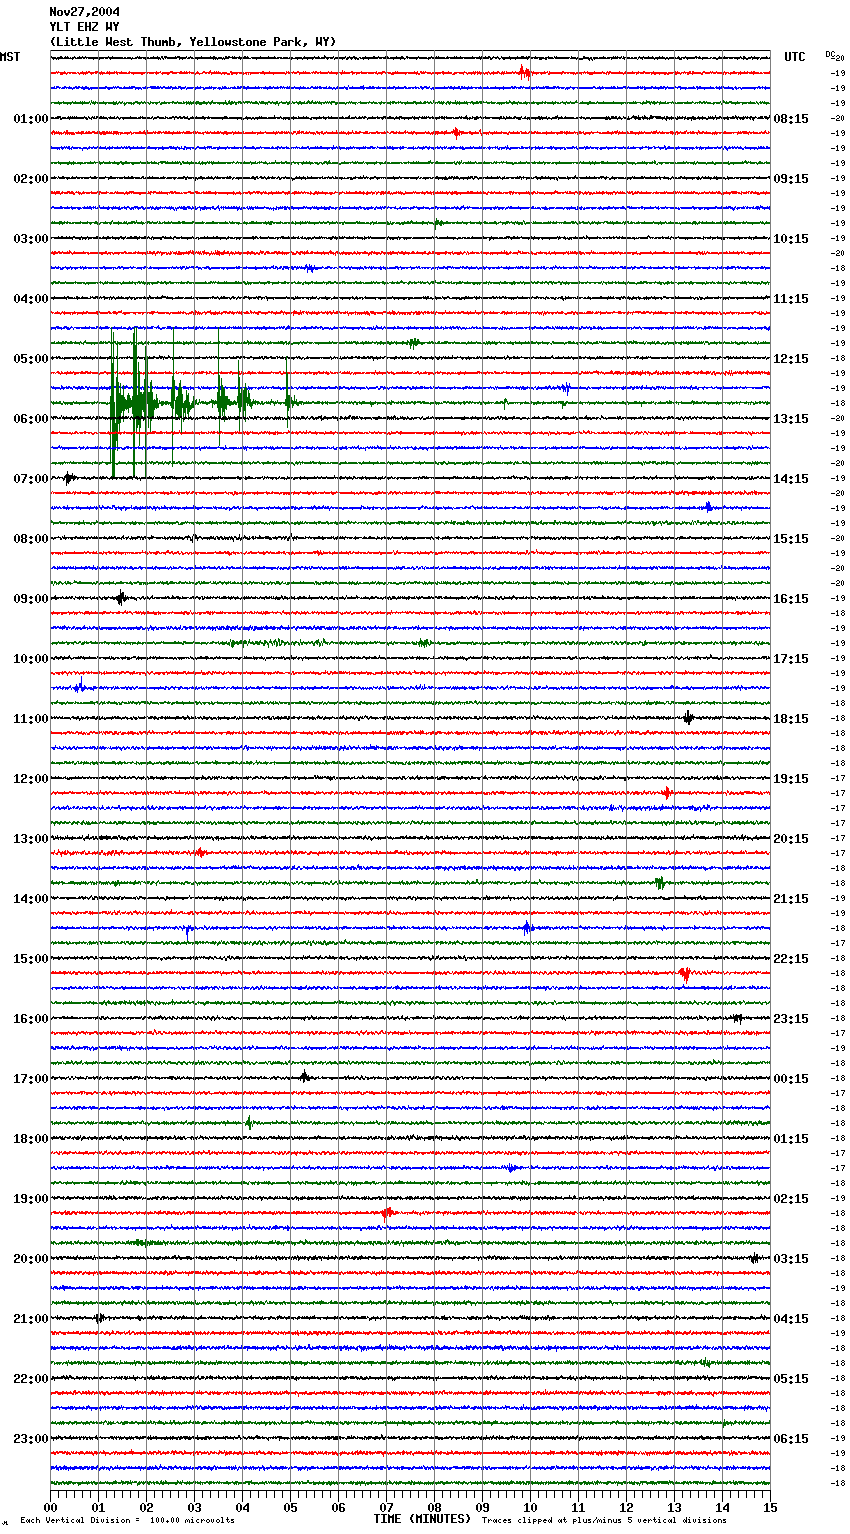Viewport: 850px width, 1534px height.
Task: Click the 18:15 UTC time label
Action: (x=791, y=719)
